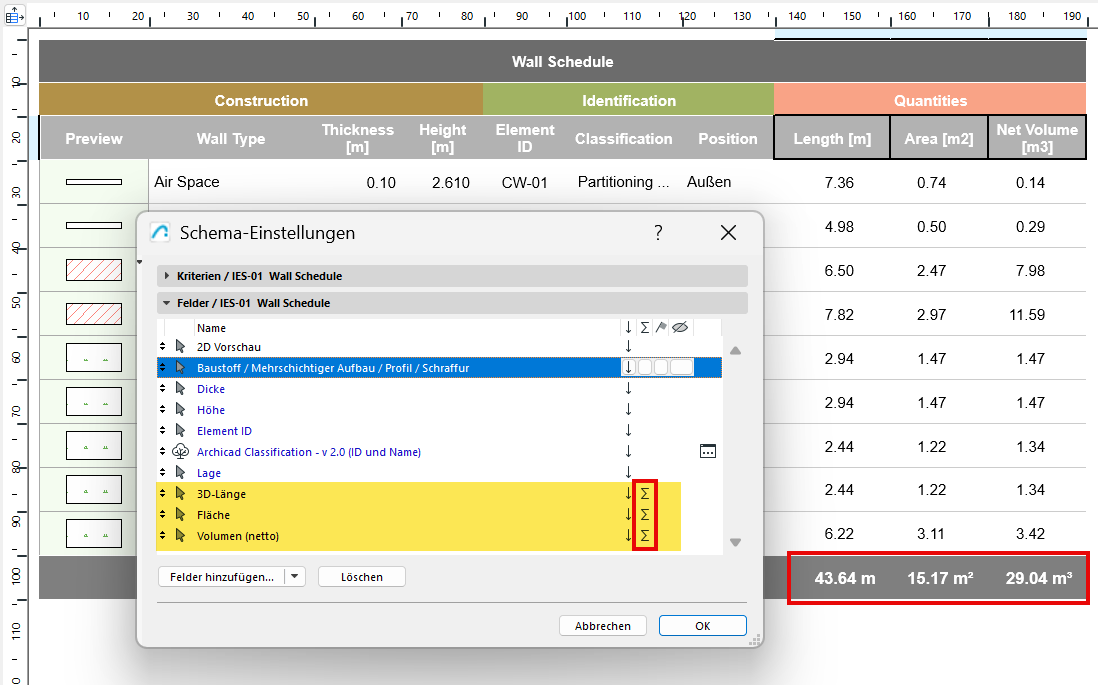Enable flag checkbox in the Baustoff row
The height and width of the screenshot is (685, 1098).
[661, 367]
